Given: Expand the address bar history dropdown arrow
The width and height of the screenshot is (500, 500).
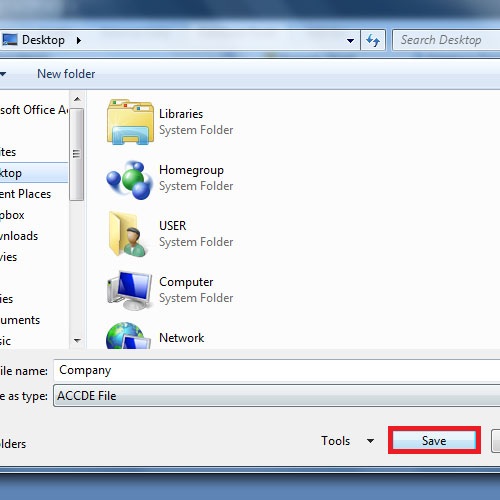Looking at the screenshot, I should (x=350, y=41).
